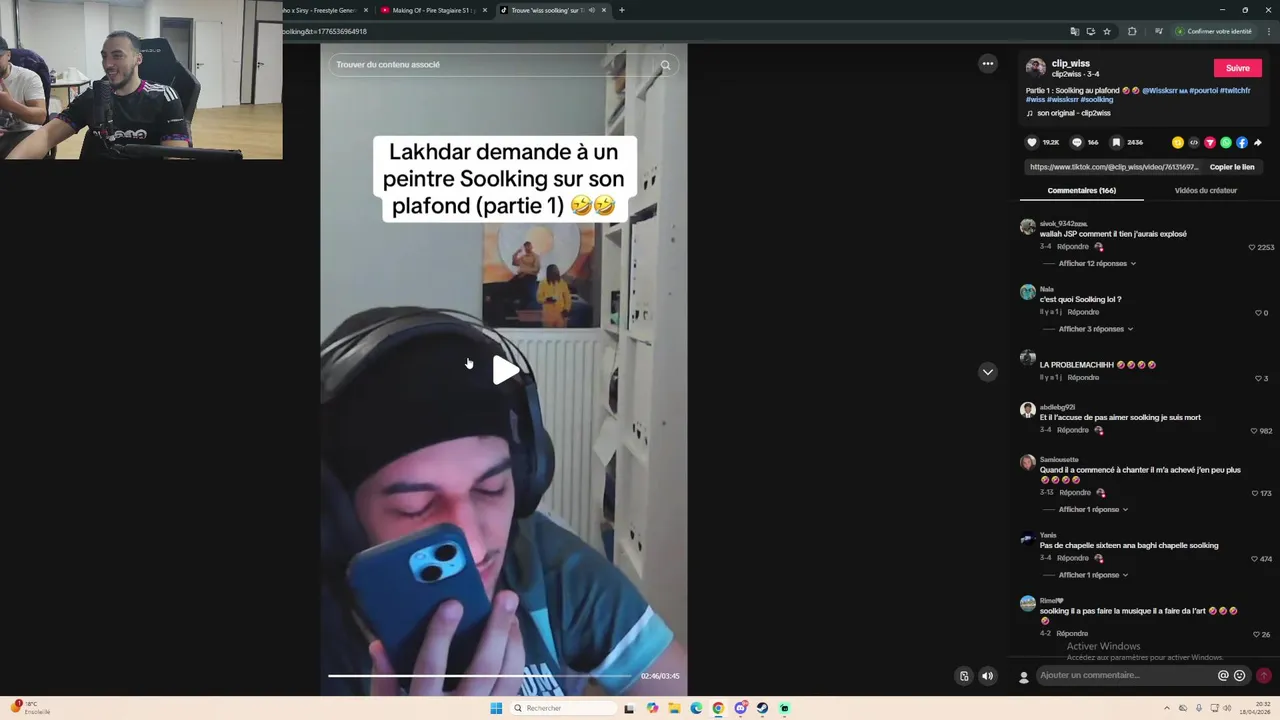Insert a mention with the @ icon
Screen dimensions: 1280x720
coord(1223,675)
